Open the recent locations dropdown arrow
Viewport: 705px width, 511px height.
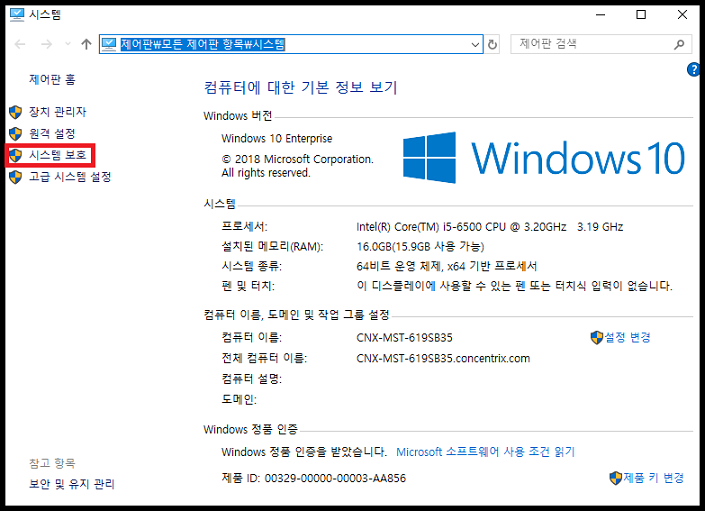(68, 44)
